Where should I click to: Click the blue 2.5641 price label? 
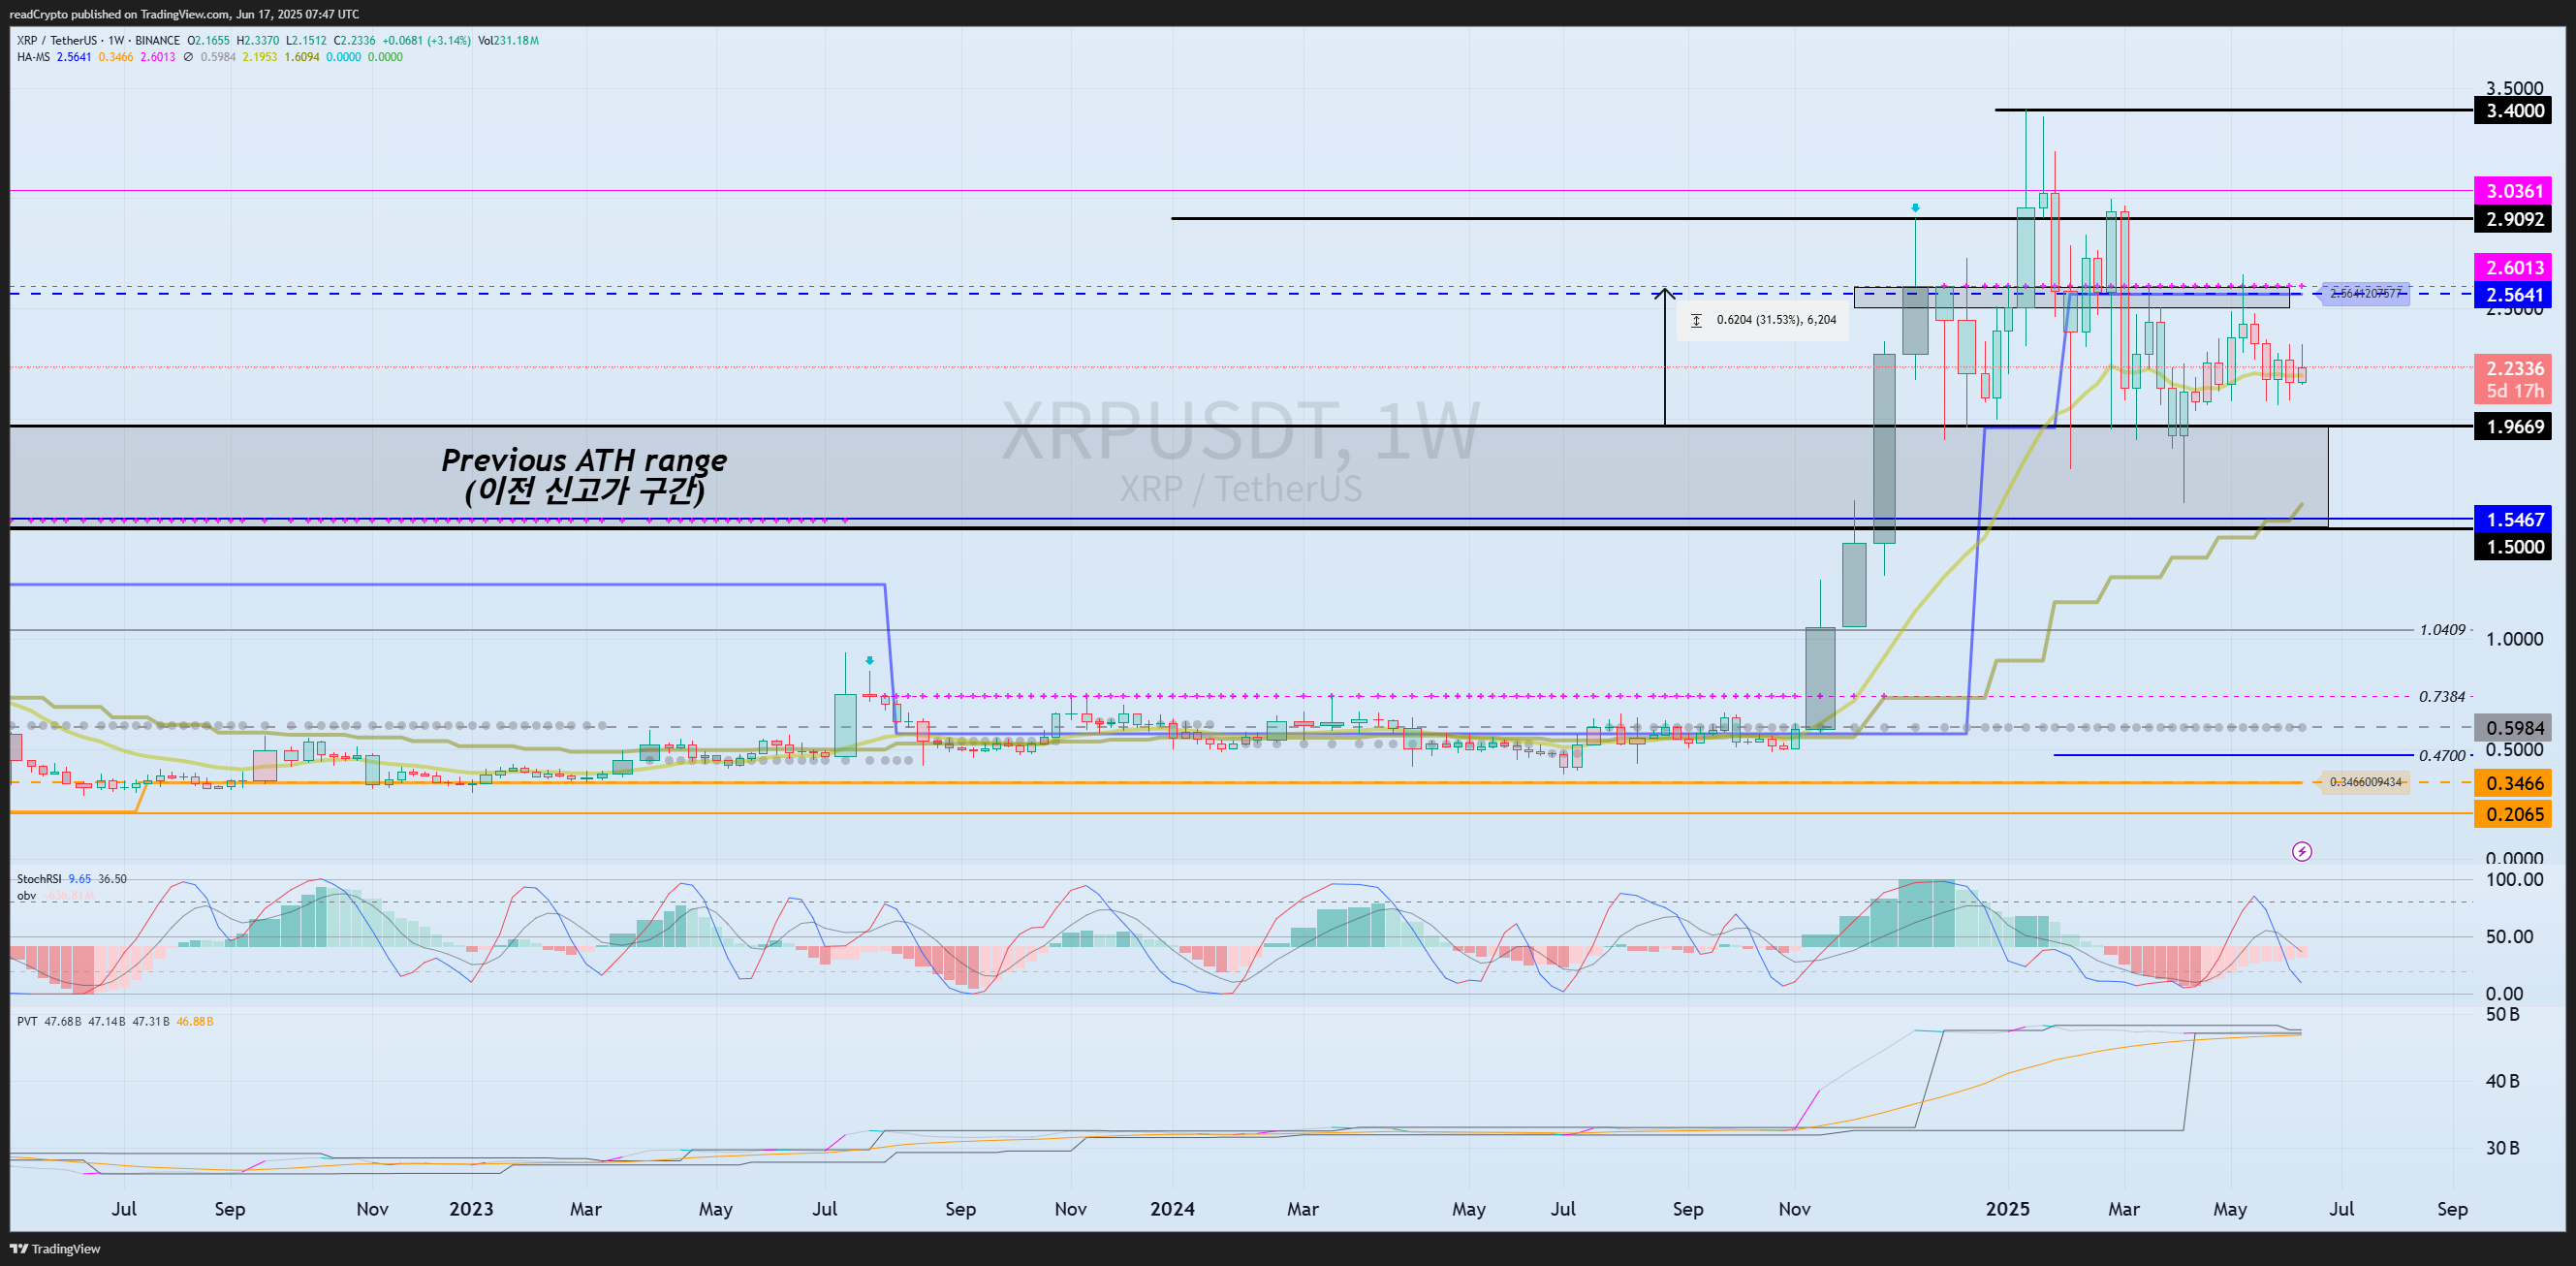(x=2514, y=294)
